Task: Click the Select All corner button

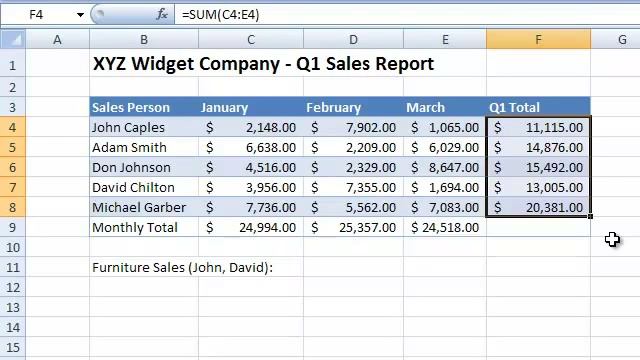Action: (x=13, y=40)
